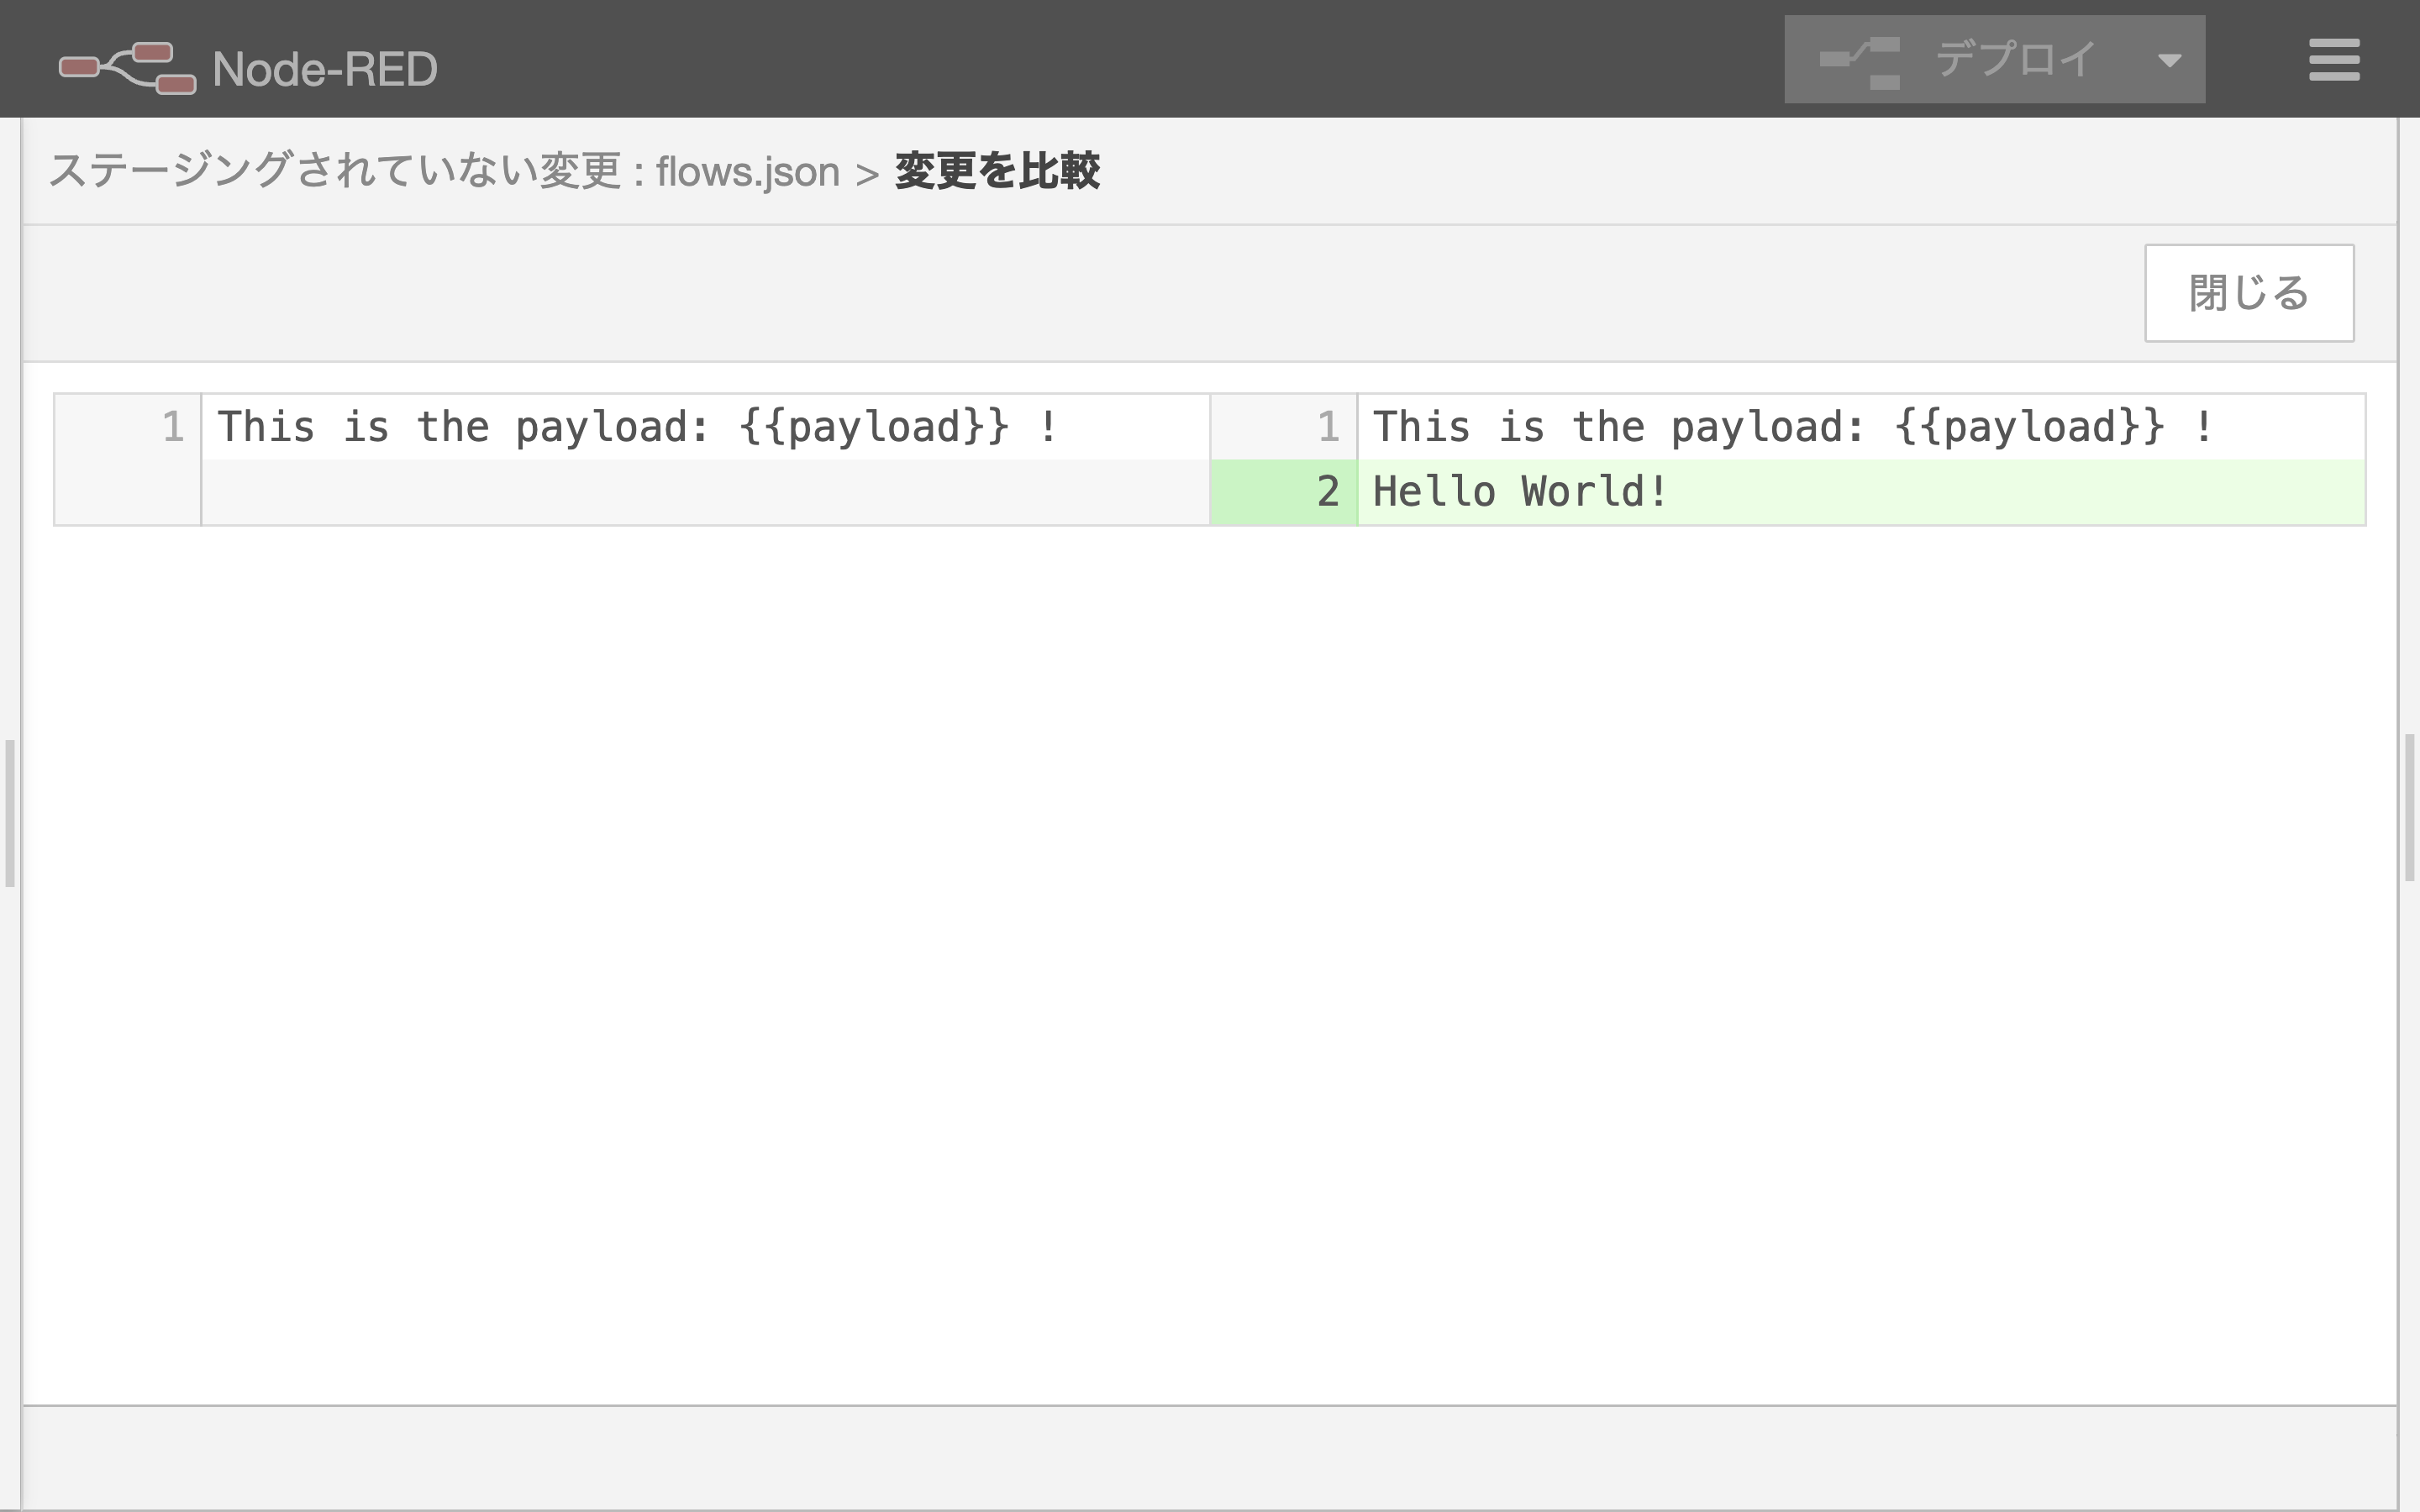Click right pane payload text line
The height and width of the screenshot is (1512, 2420).
(1792, 427)
